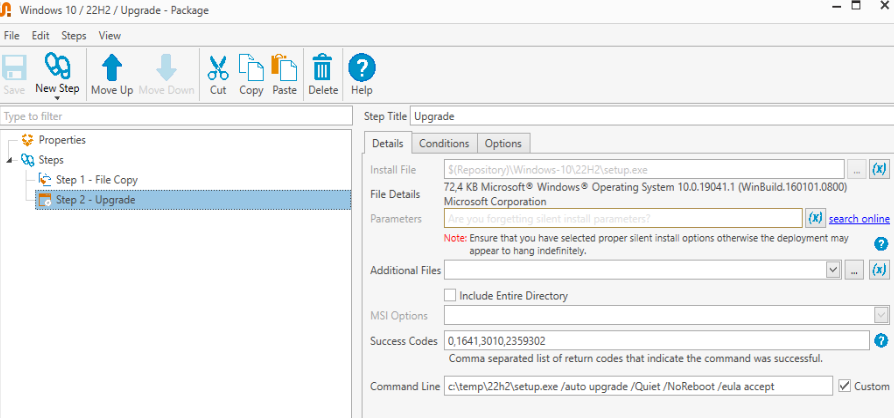The width and height of the screenshot is (894, 418).
Task: Open the Steps menu
Action: tap(74, 35)
